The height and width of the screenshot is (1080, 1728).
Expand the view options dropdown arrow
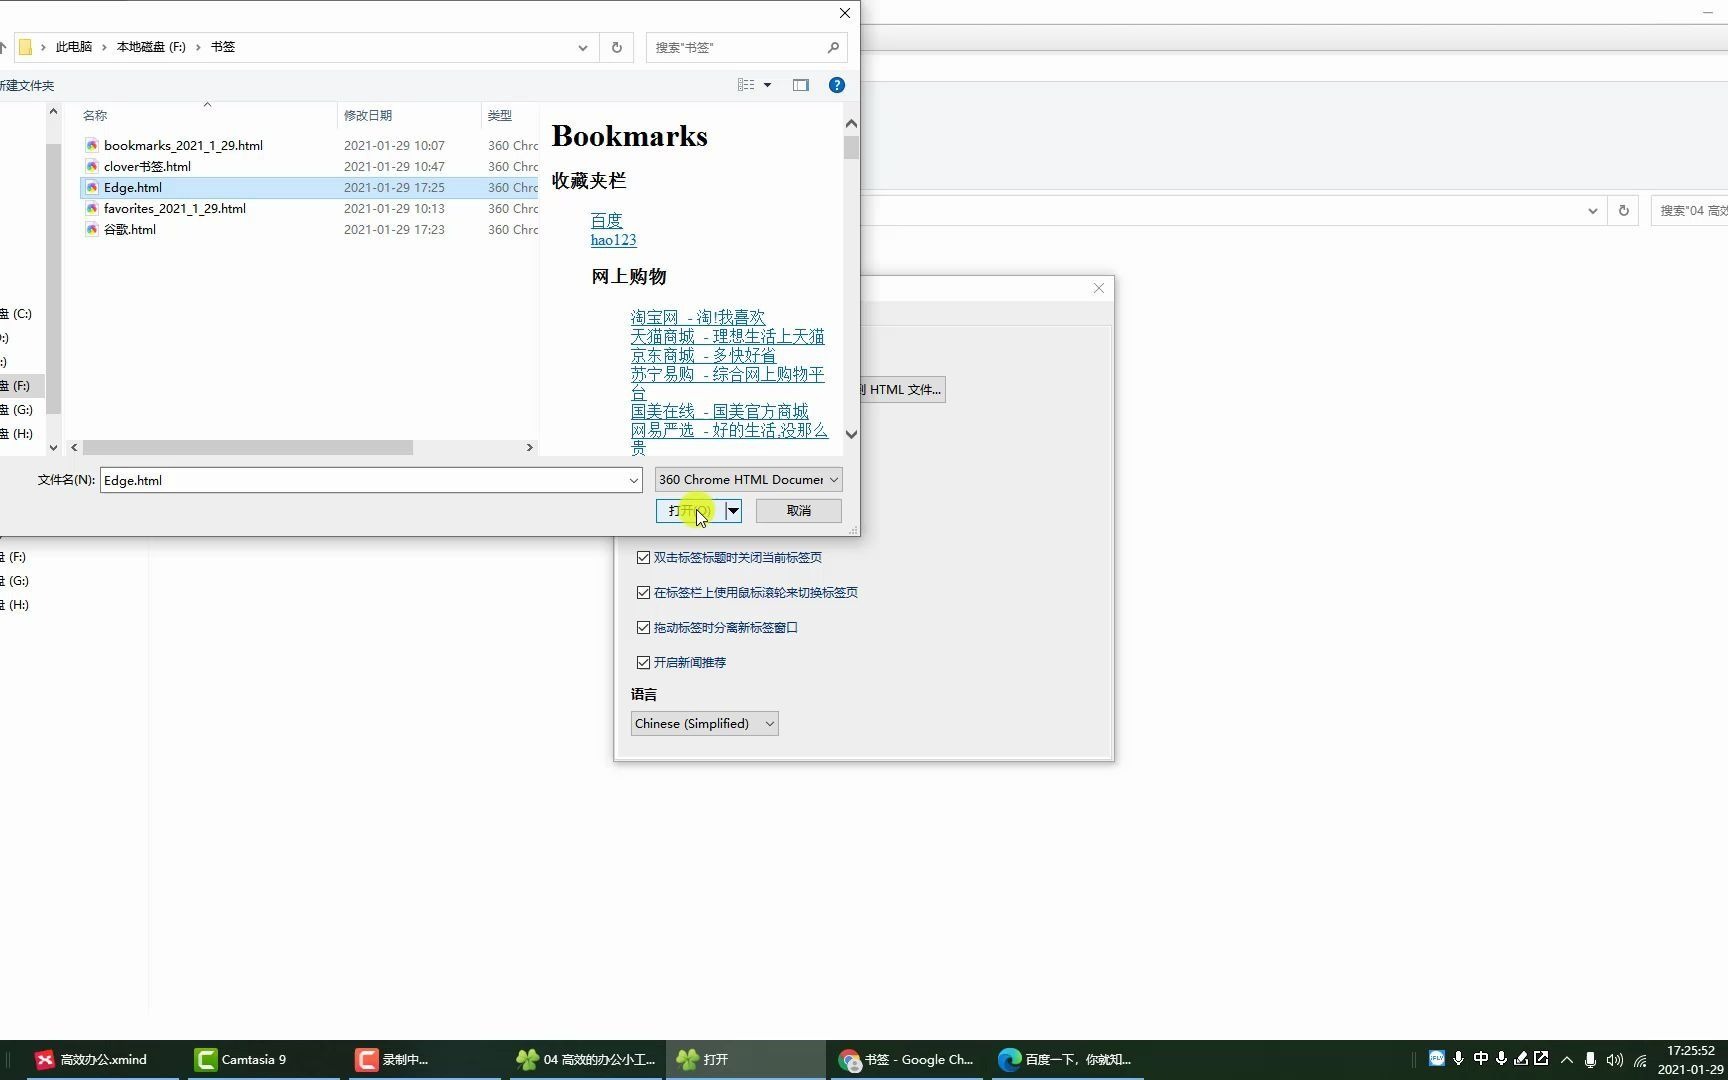coord(768,85)
